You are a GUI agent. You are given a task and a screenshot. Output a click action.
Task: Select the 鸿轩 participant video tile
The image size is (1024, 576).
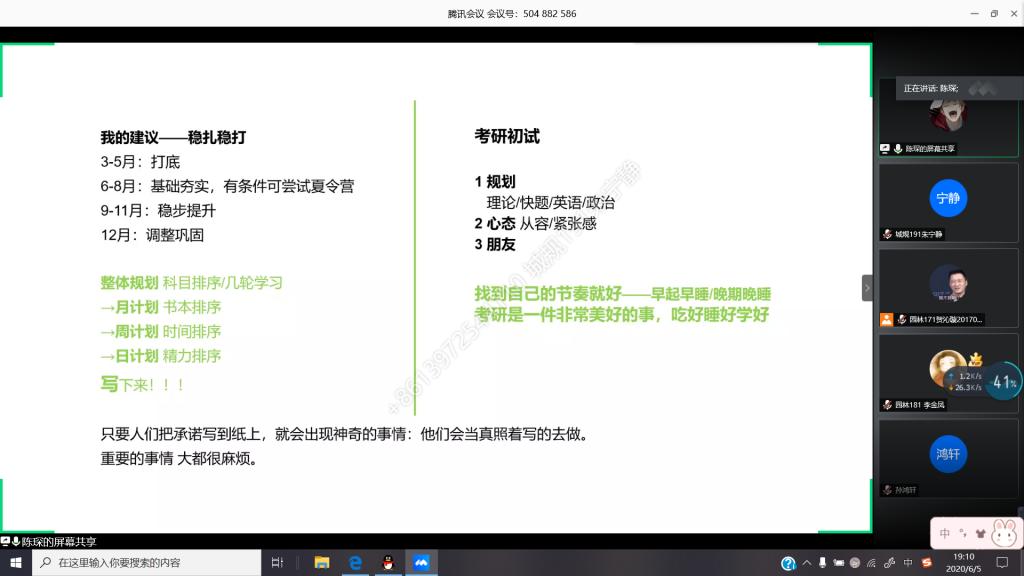947,453
